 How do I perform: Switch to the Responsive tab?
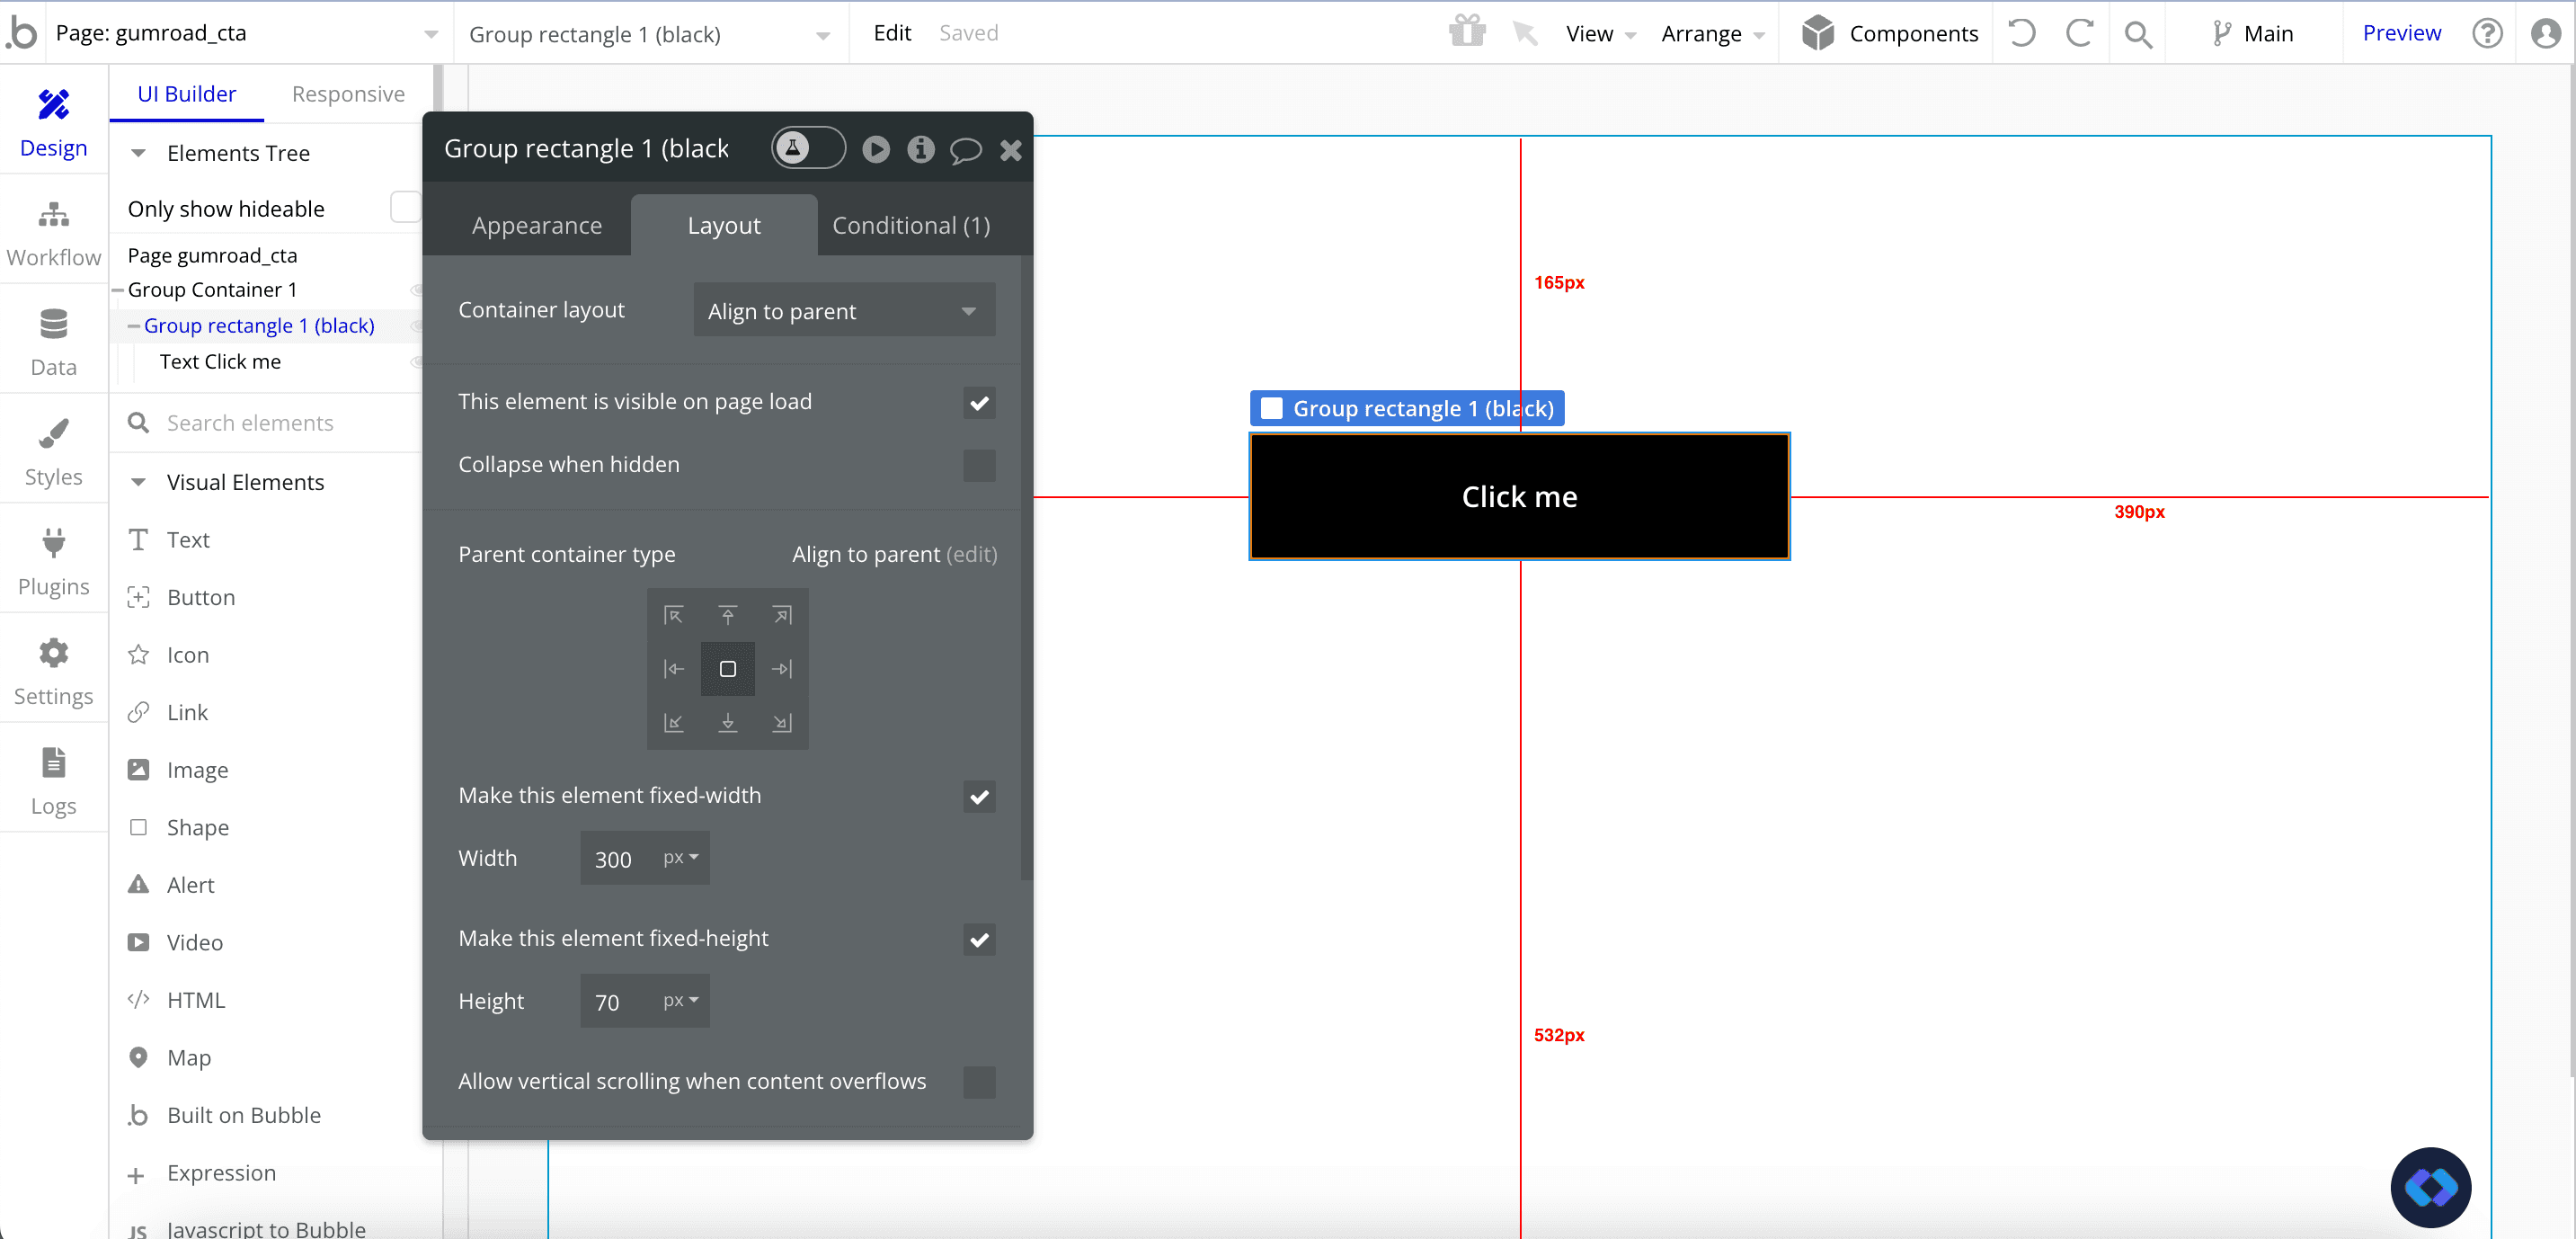pos(348,94)
